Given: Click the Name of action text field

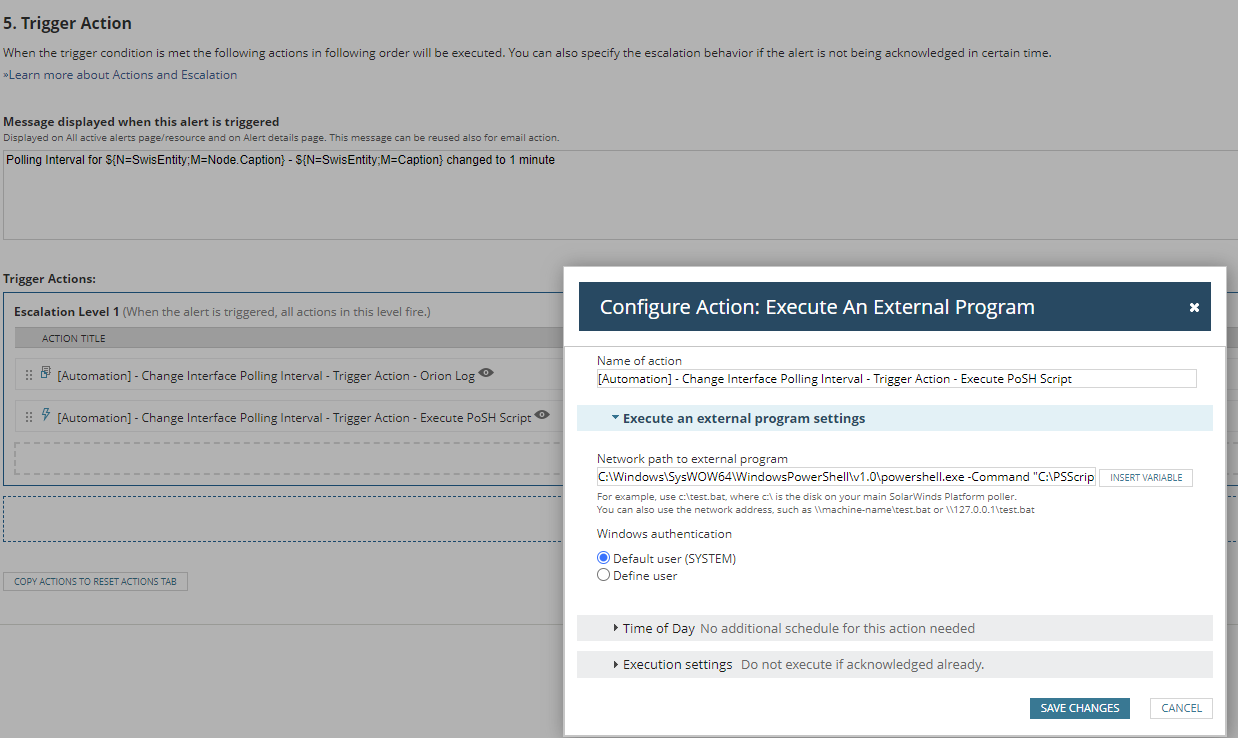Looking at the screenshot, I should tap(896, 378).
